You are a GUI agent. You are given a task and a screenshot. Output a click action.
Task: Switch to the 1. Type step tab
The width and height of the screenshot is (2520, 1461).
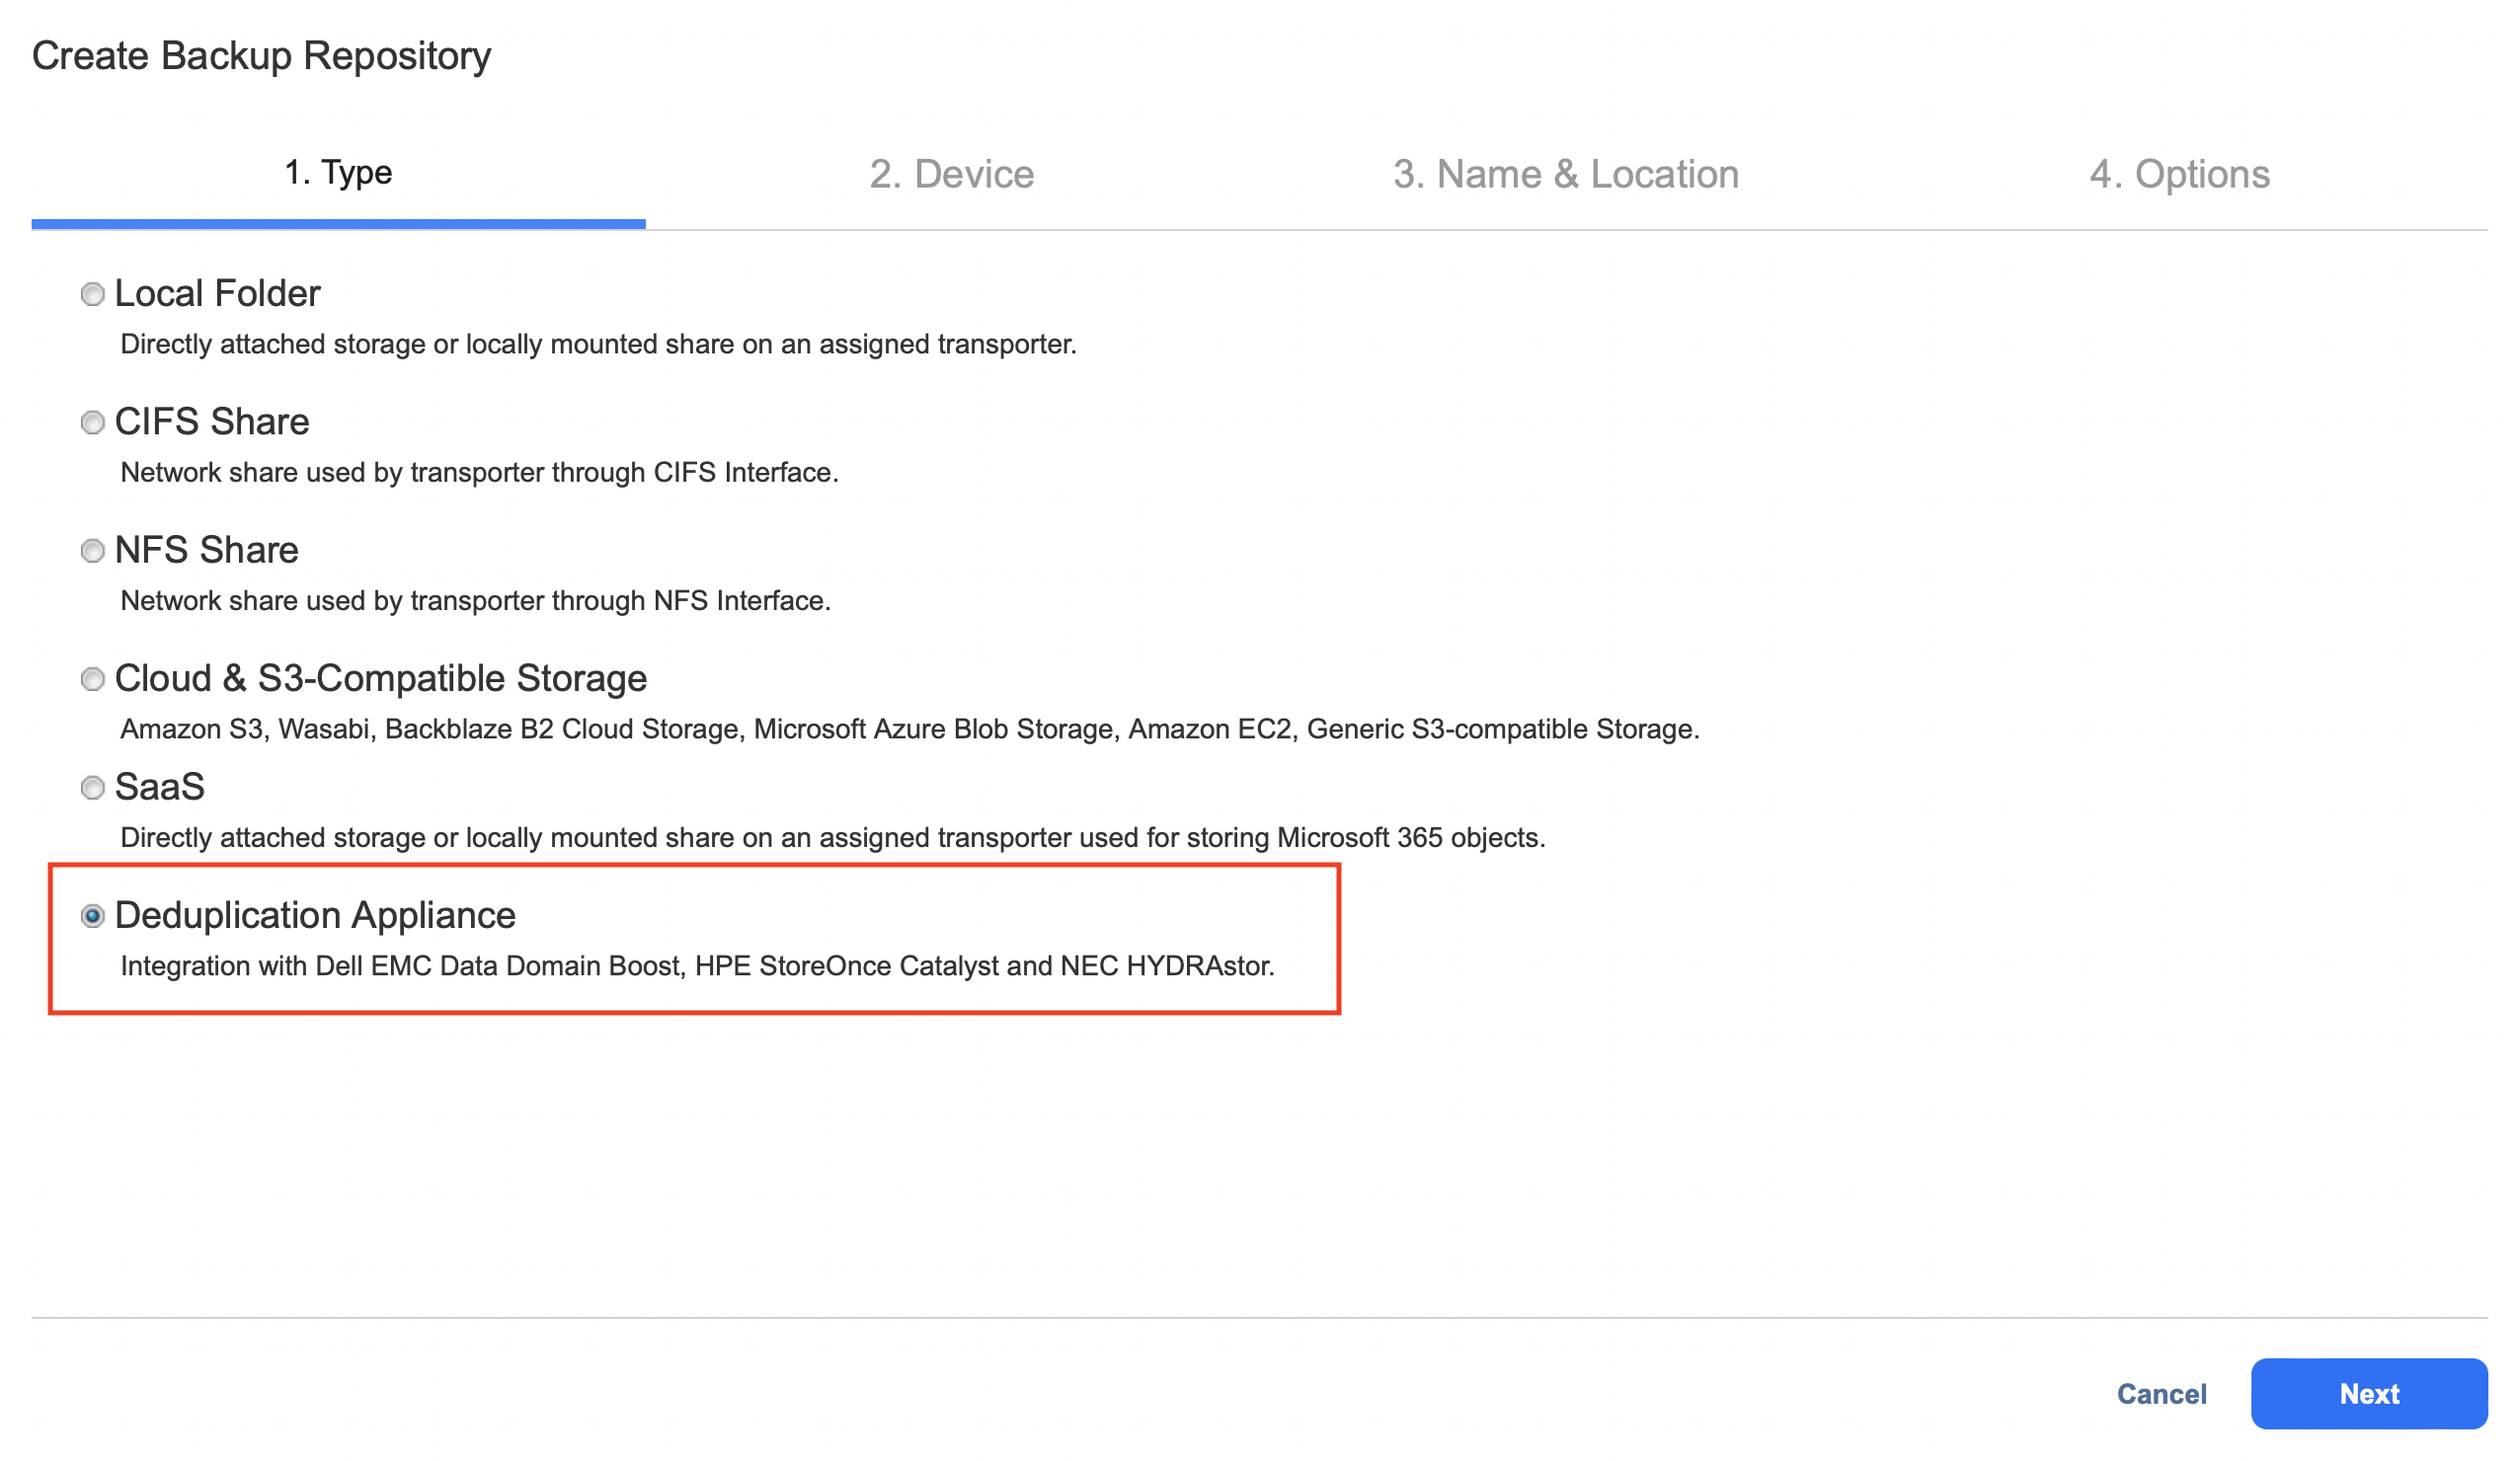tap(338, 173)
